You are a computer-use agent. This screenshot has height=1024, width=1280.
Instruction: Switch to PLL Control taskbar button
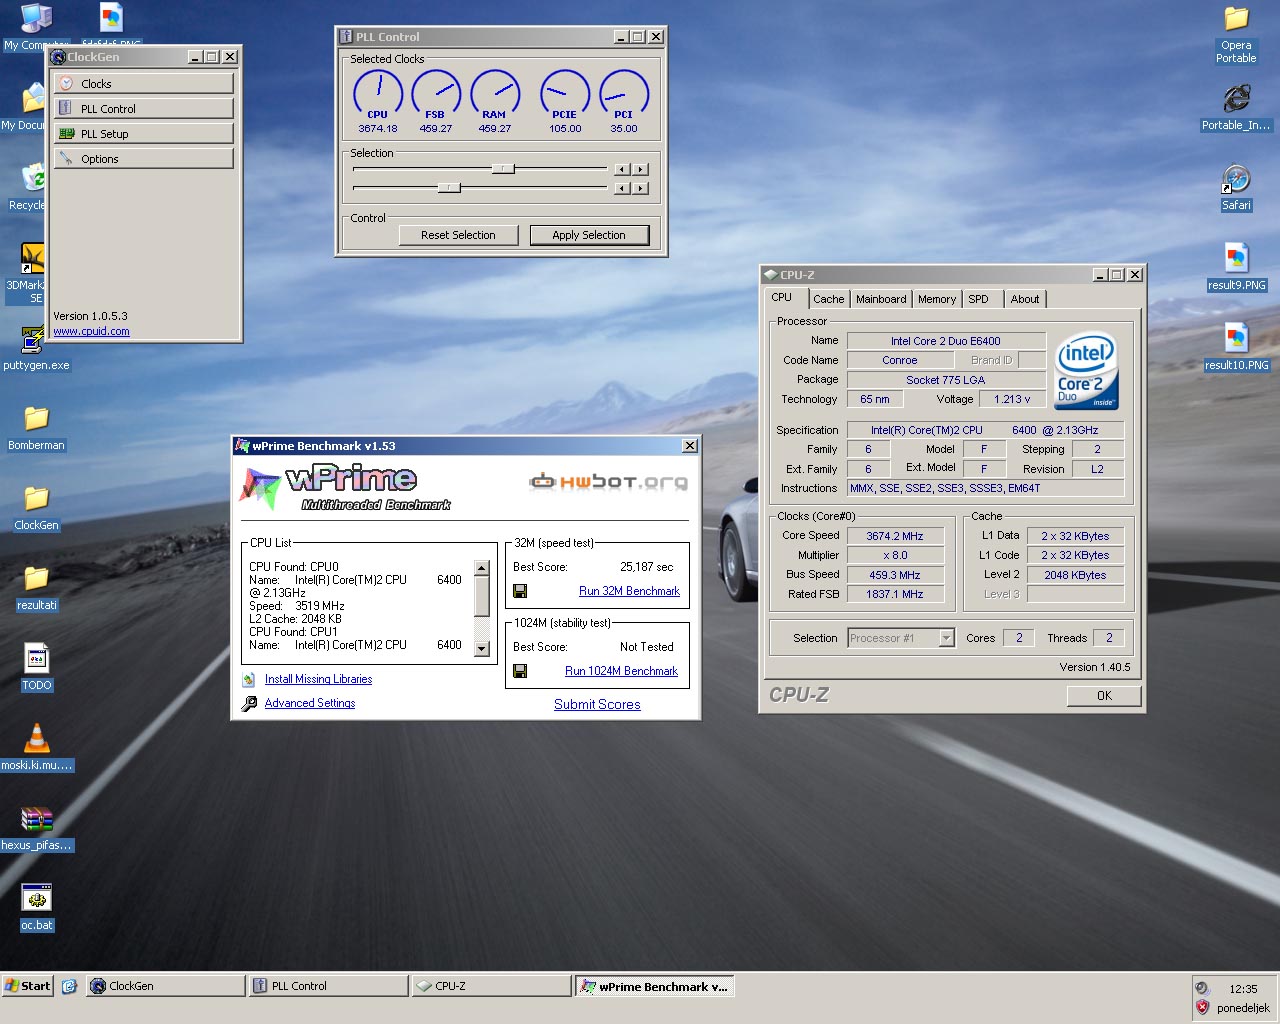pyautogui.click(x=328, y=986)
